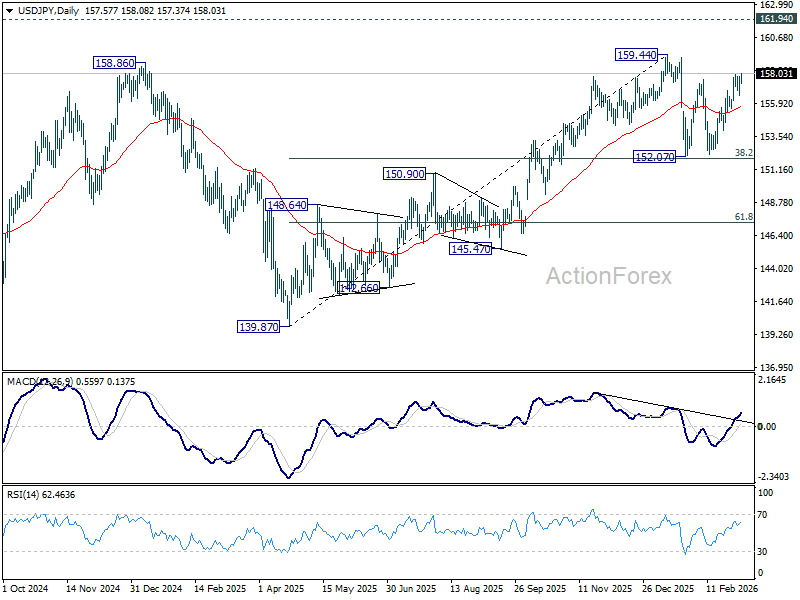Click the 161.940 resistance level tag
Viewport: 800px width, 600px height.
tap(776, 19)
